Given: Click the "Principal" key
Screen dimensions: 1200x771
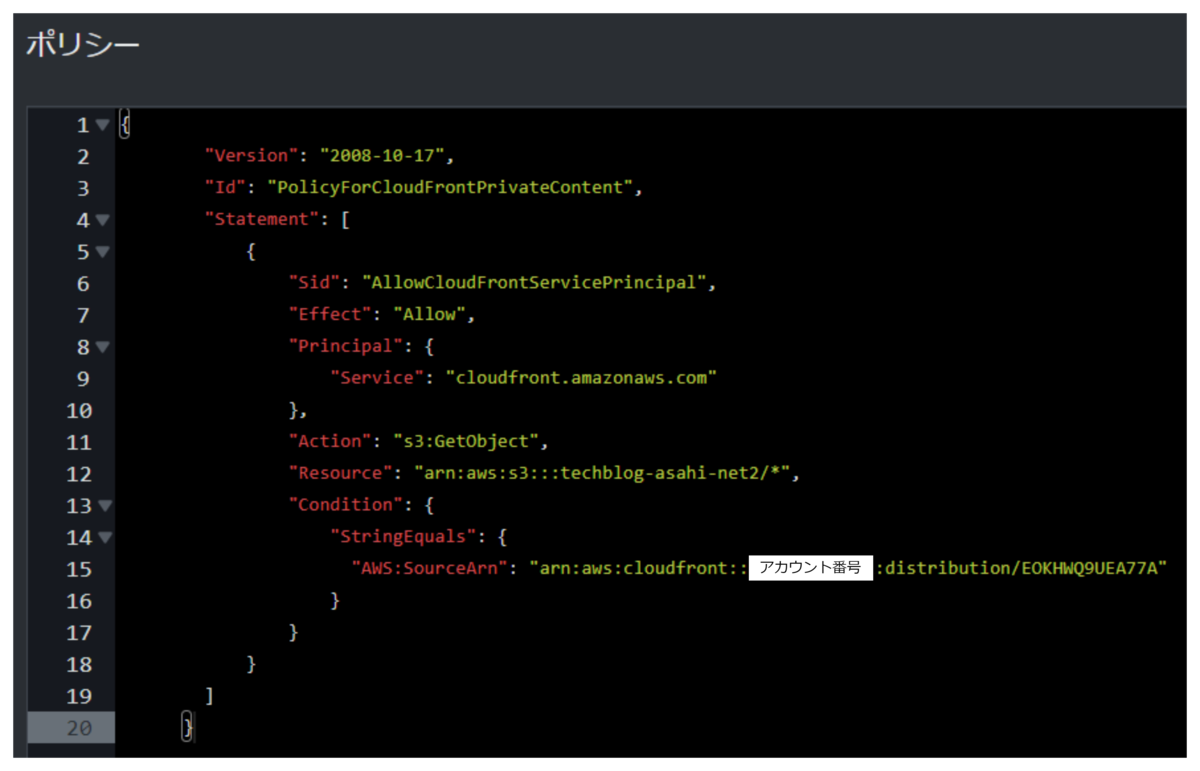Looking at the screenshot, I should (348, 346).
